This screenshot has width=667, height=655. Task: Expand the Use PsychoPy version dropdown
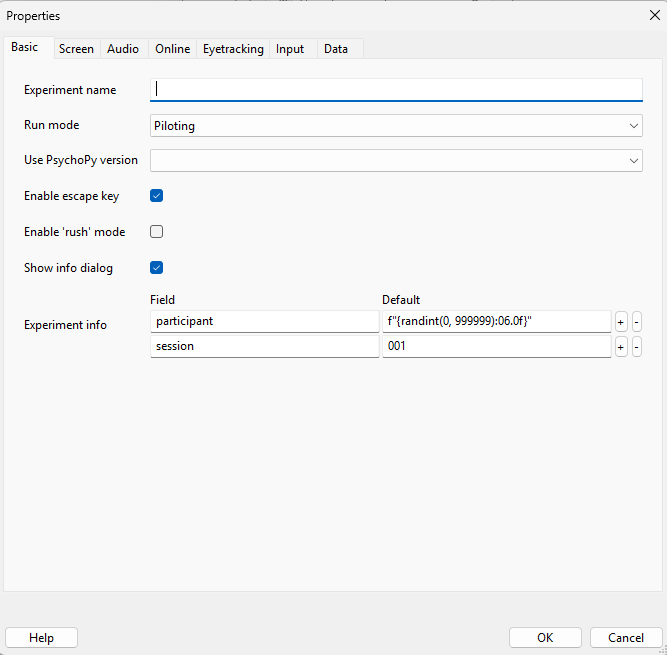click(396, 160)
